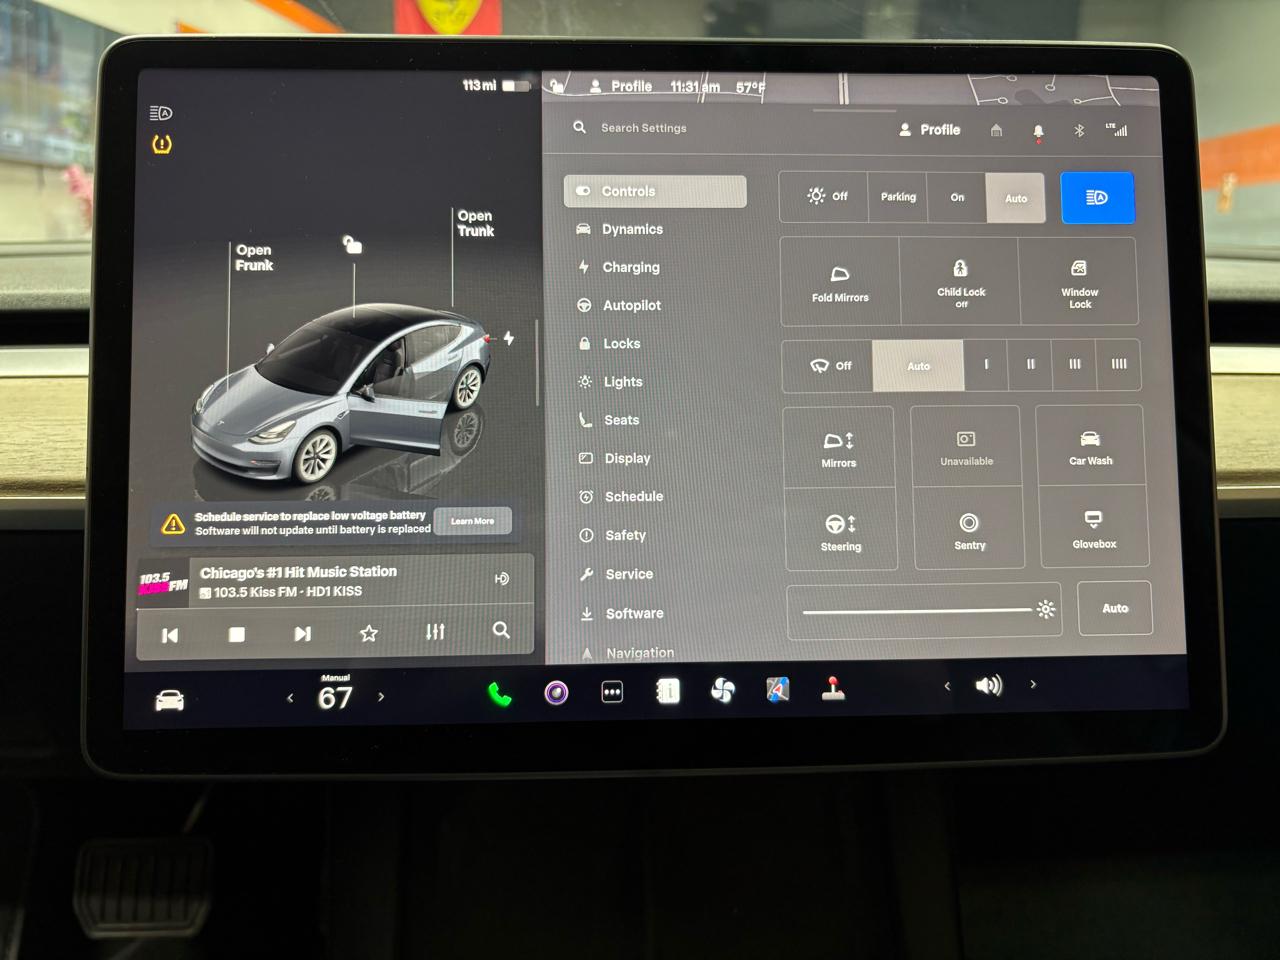
Task: Decrease volume with left chevron
Action: [x=947, y=686]
